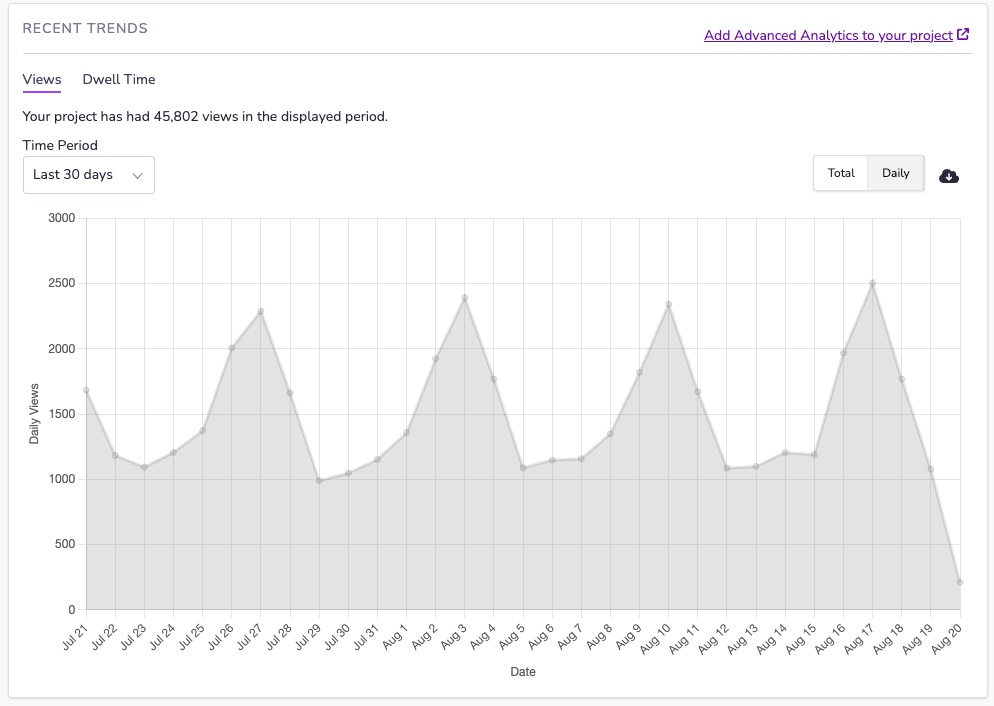
Task: Click the Jul 21 first data point
Action: click(86, 390)
